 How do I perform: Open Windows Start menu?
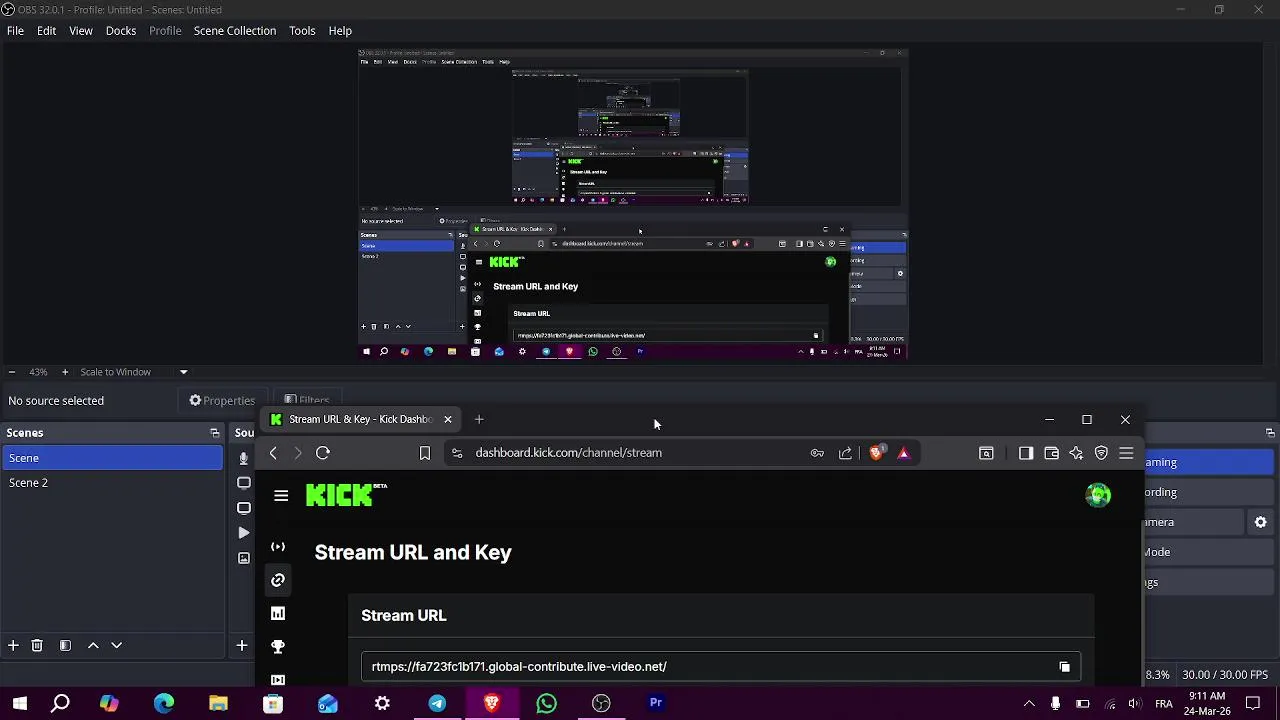20,703
